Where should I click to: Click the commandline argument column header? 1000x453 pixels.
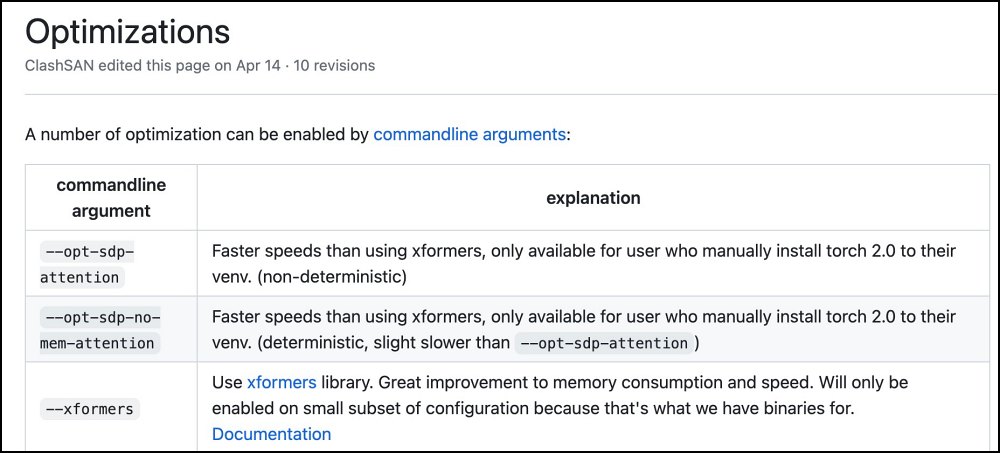111,198
